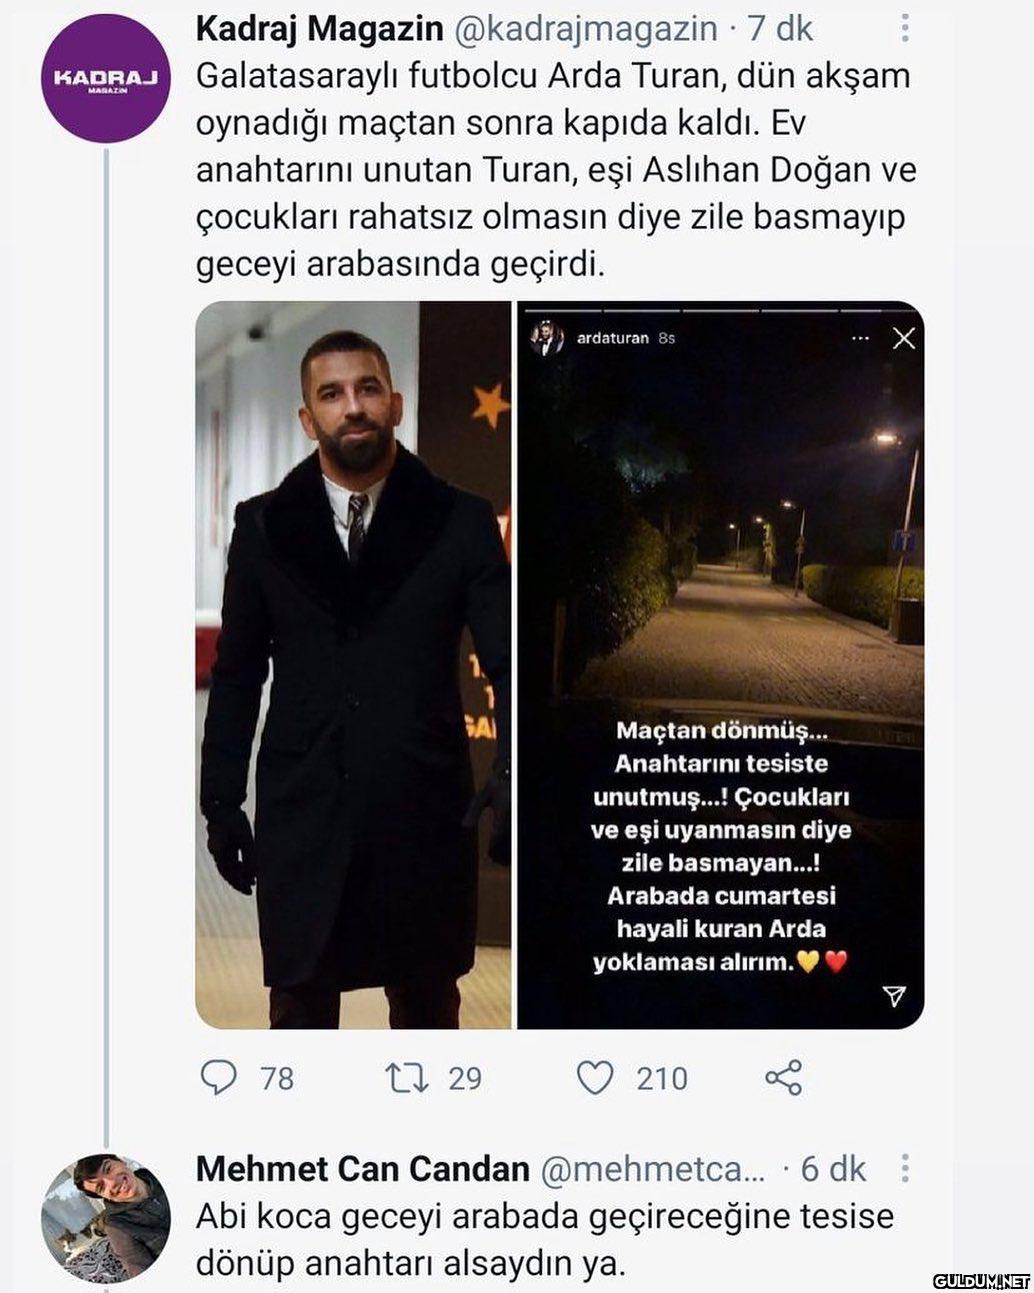Open Kadraj Magazin purple profile avatar
Image resolution: width=1034 pixels, height=1293 pixels.
point(105,78)
